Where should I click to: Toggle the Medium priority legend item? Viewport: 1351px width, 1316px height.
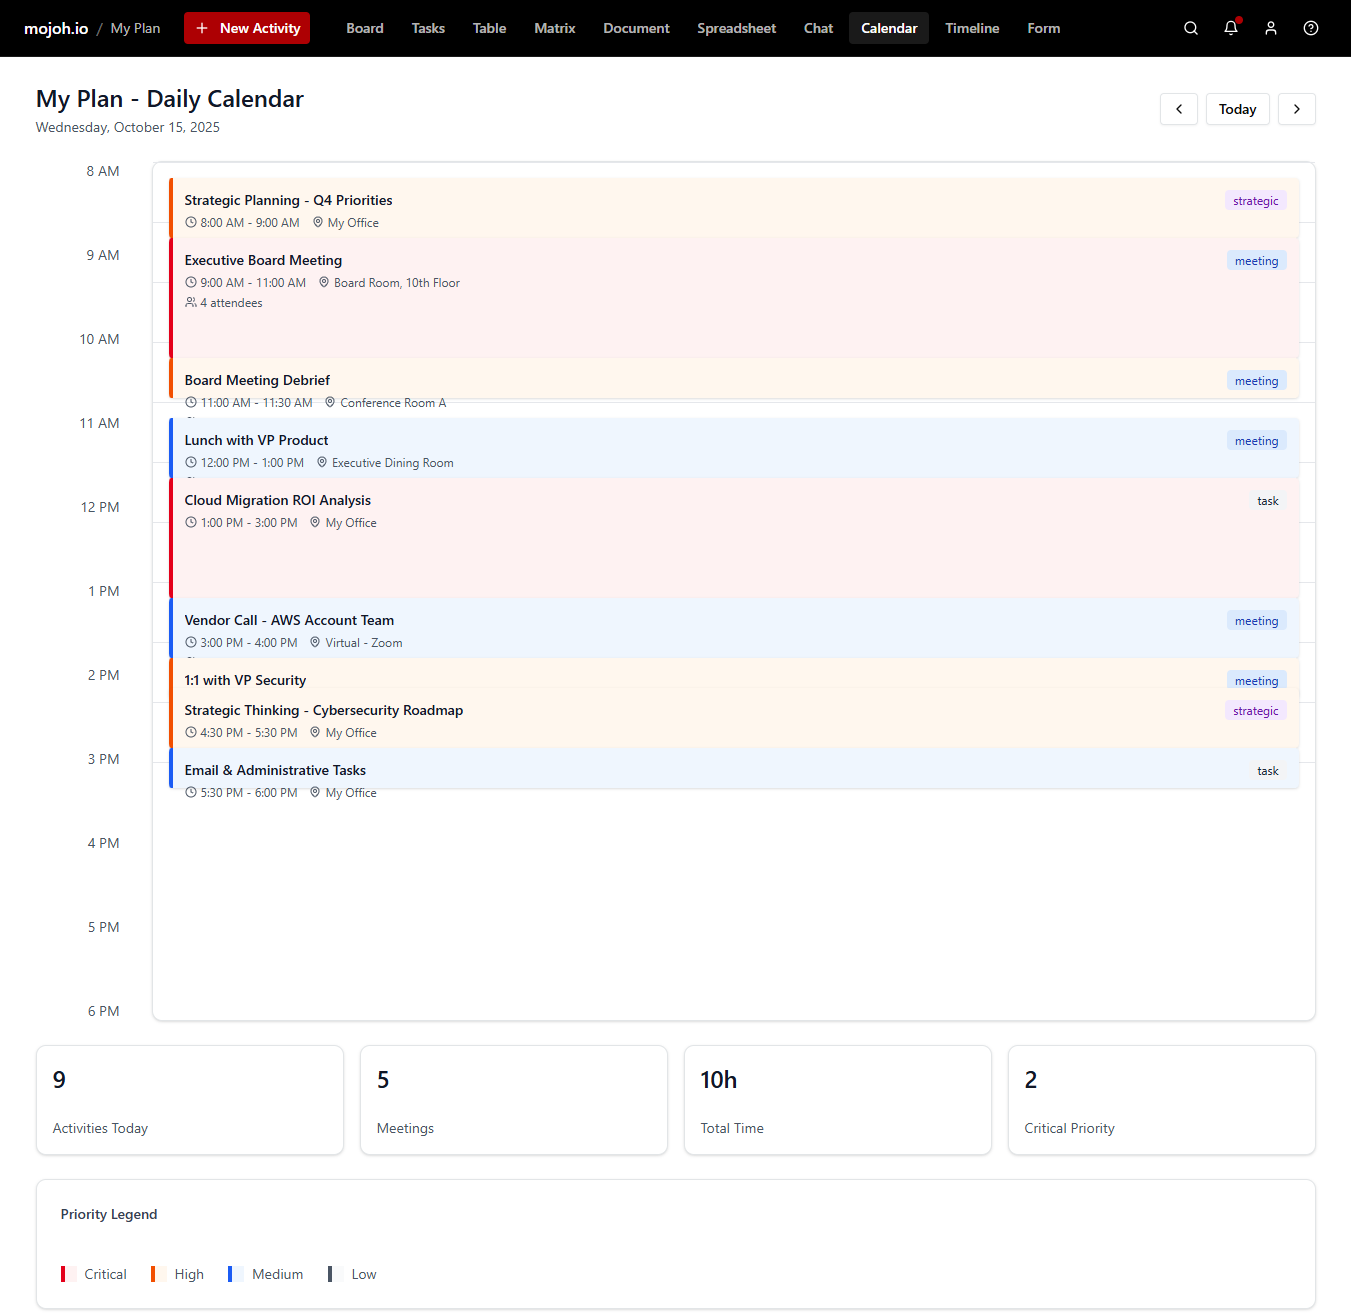coord(265,1273)
